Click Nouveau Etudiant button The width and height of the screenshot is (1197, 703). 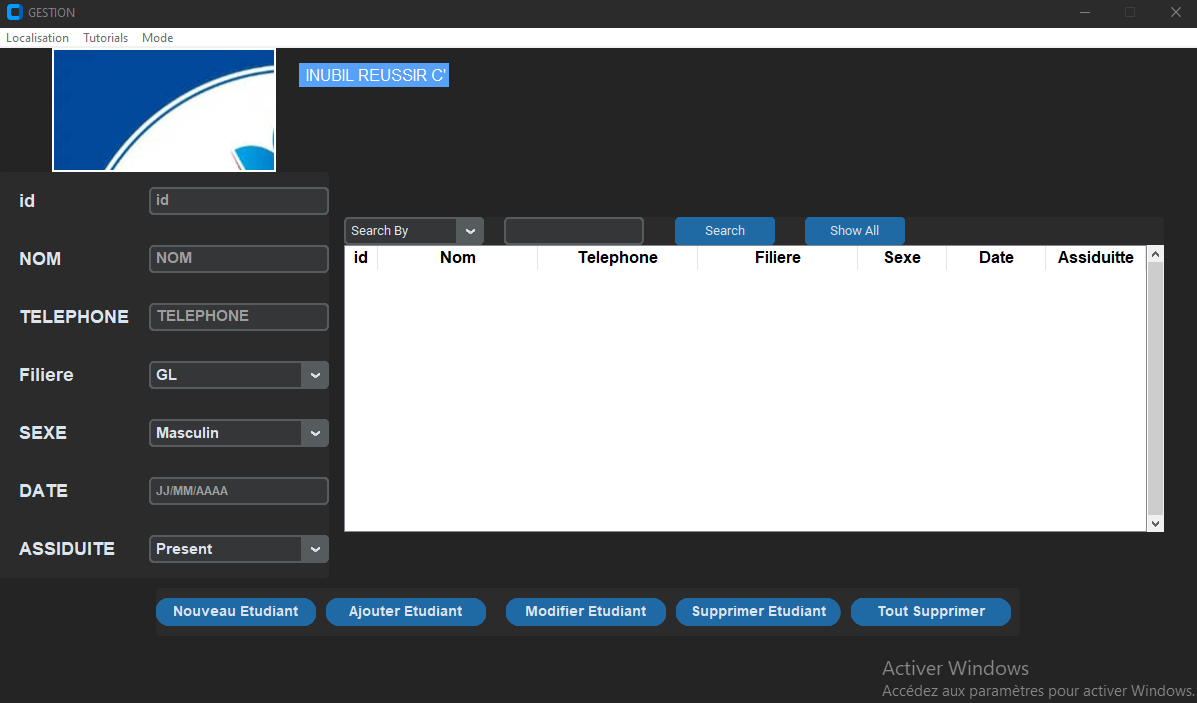[235, 612]
